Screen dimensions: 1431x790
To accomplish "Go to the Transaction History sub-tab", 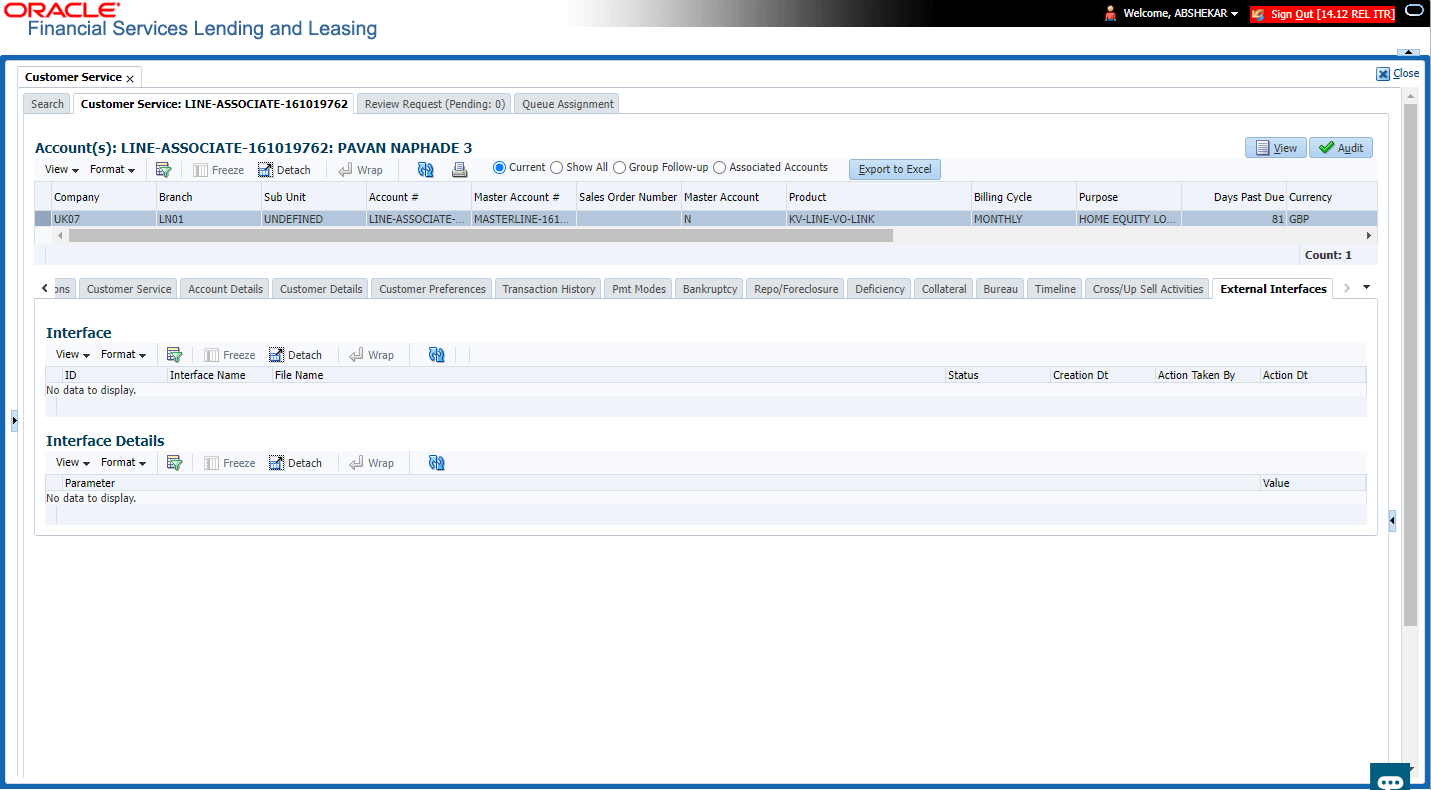I will pos(549,289).
